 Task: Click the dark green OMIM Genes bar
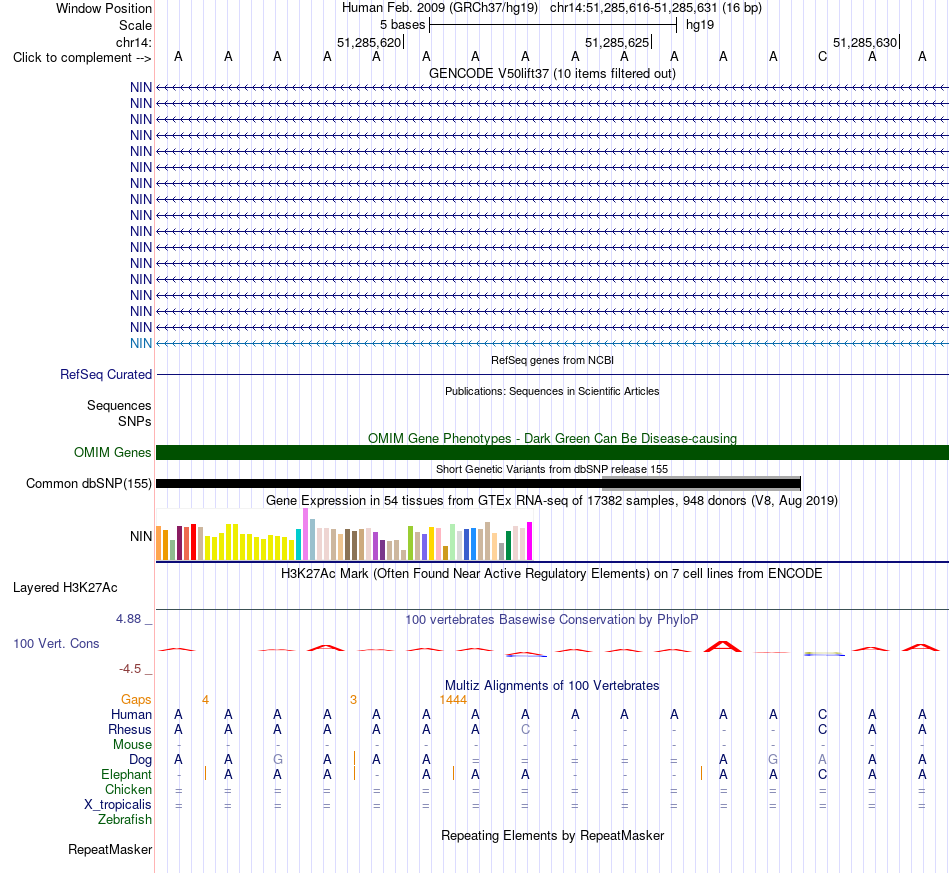552,453
